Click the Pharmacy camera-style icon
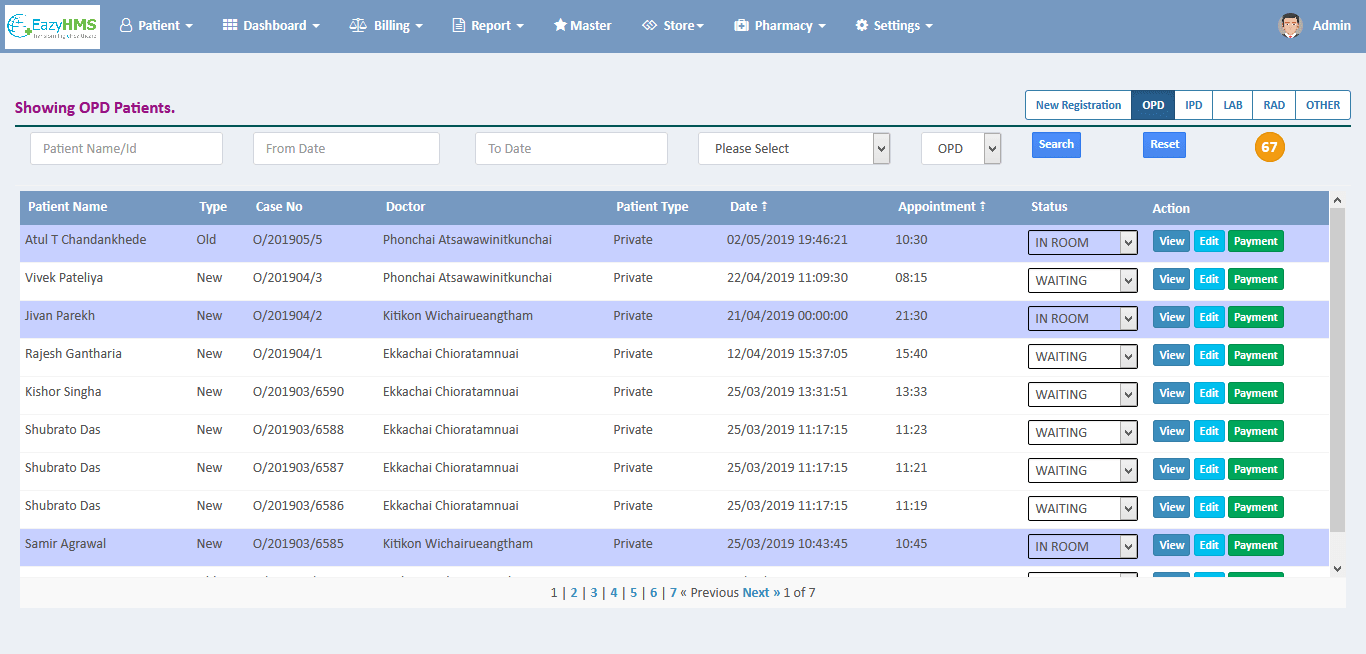Screen dimensions: 1366x654 click(739, 25)
